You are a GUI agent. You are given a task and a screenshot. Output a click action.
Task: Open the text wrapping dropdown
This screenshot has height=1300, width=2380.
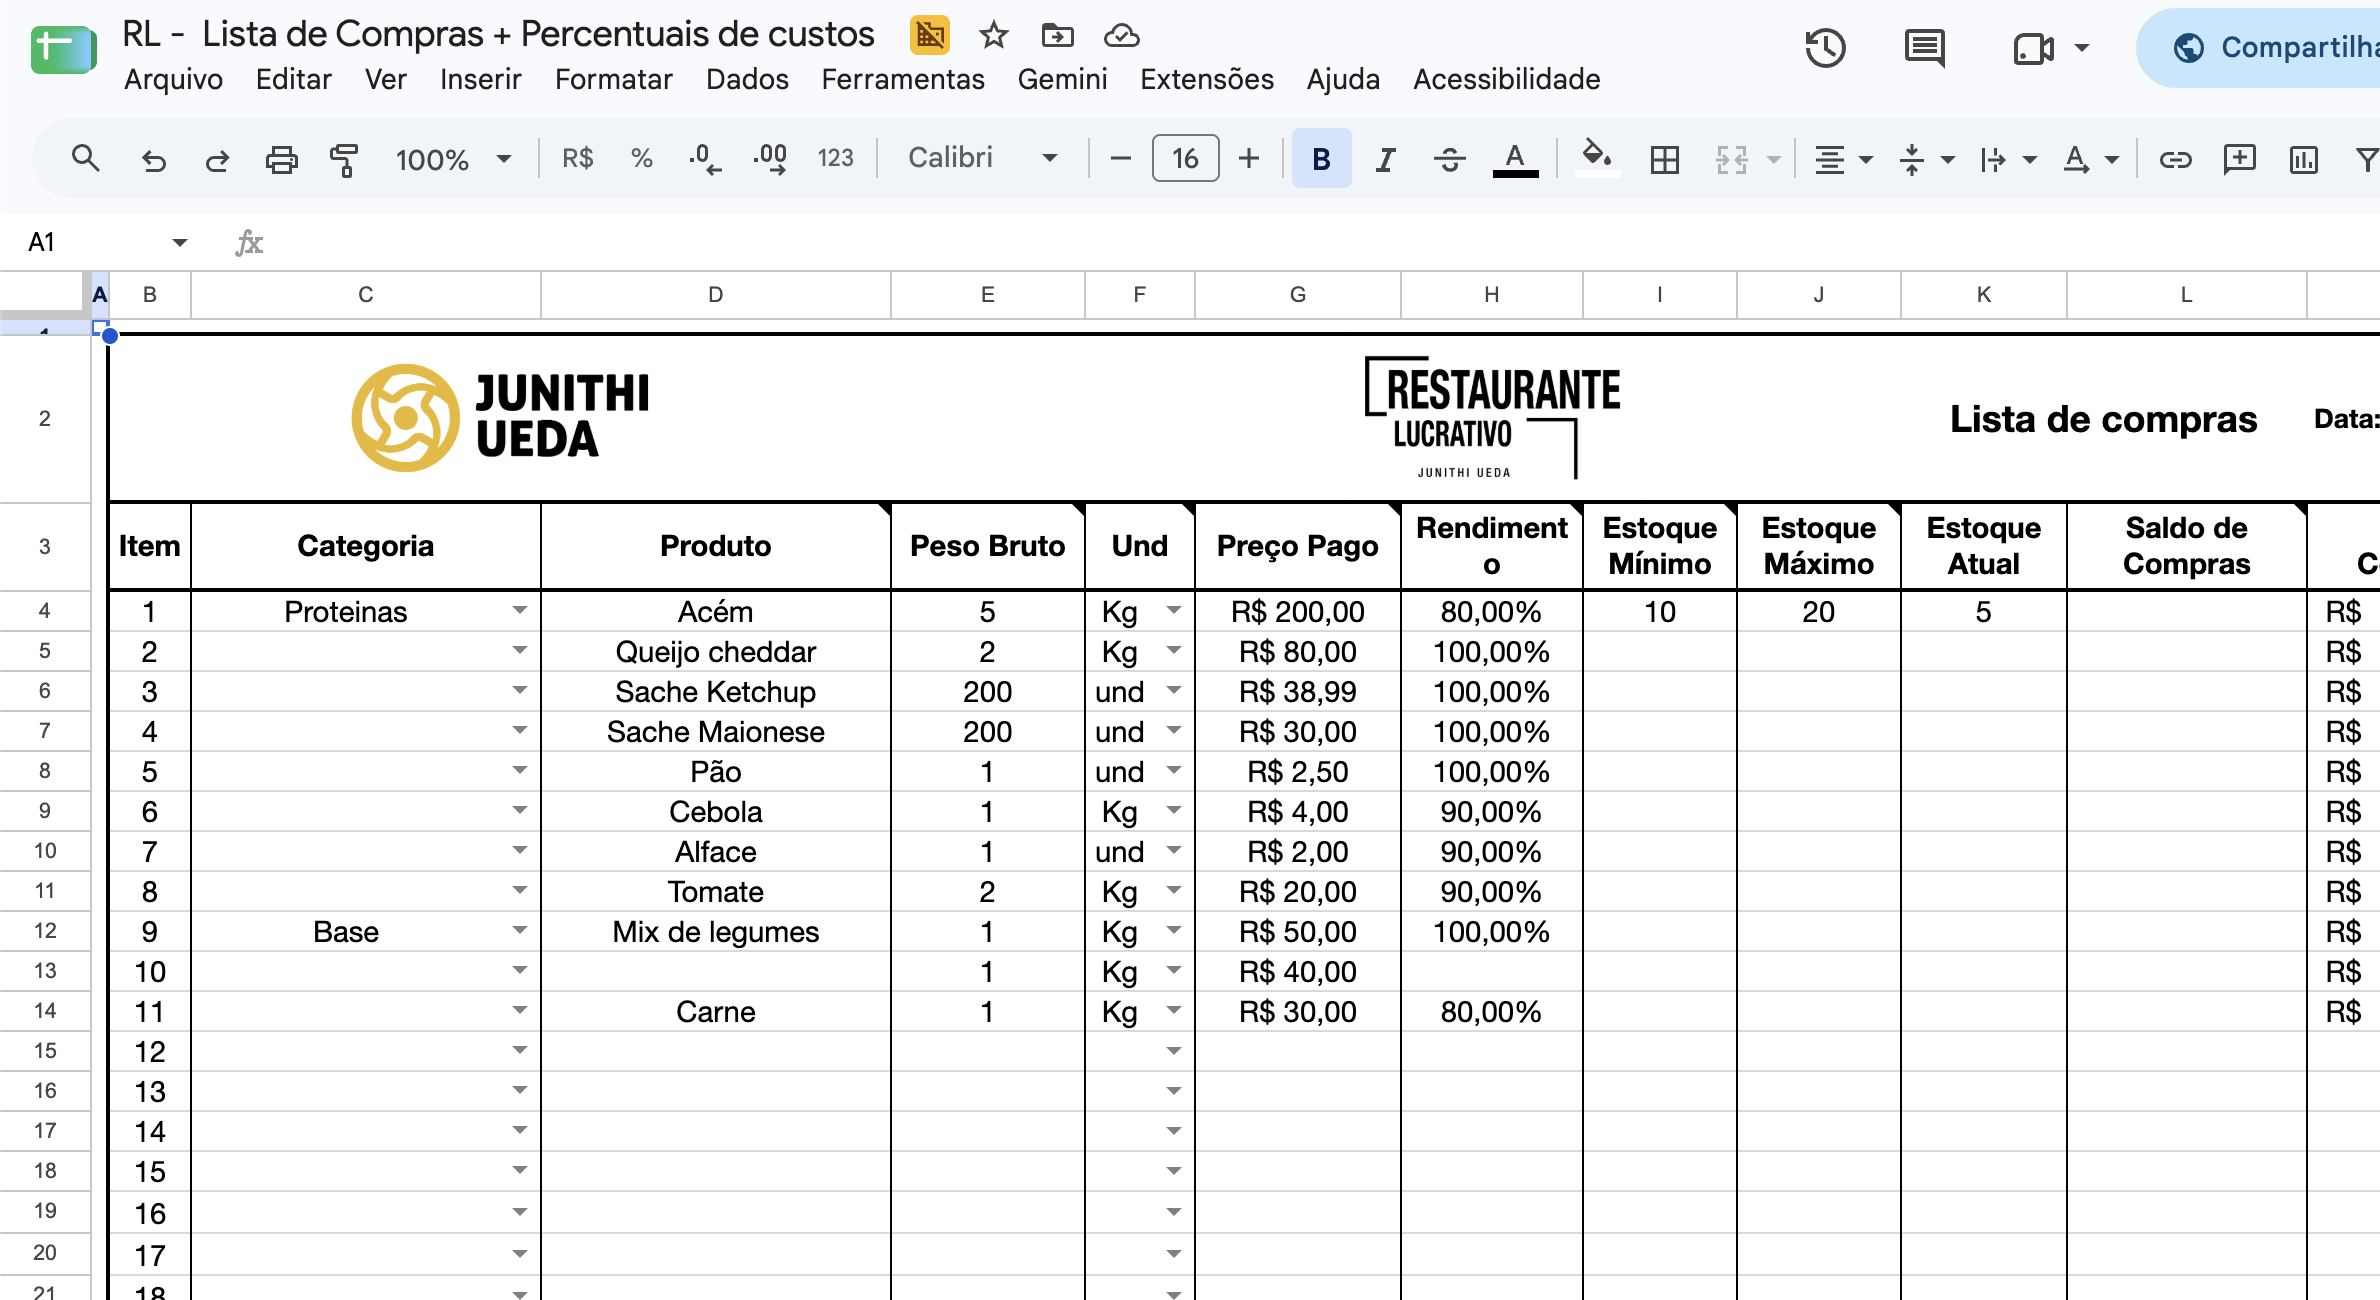tap(2008, 159)
